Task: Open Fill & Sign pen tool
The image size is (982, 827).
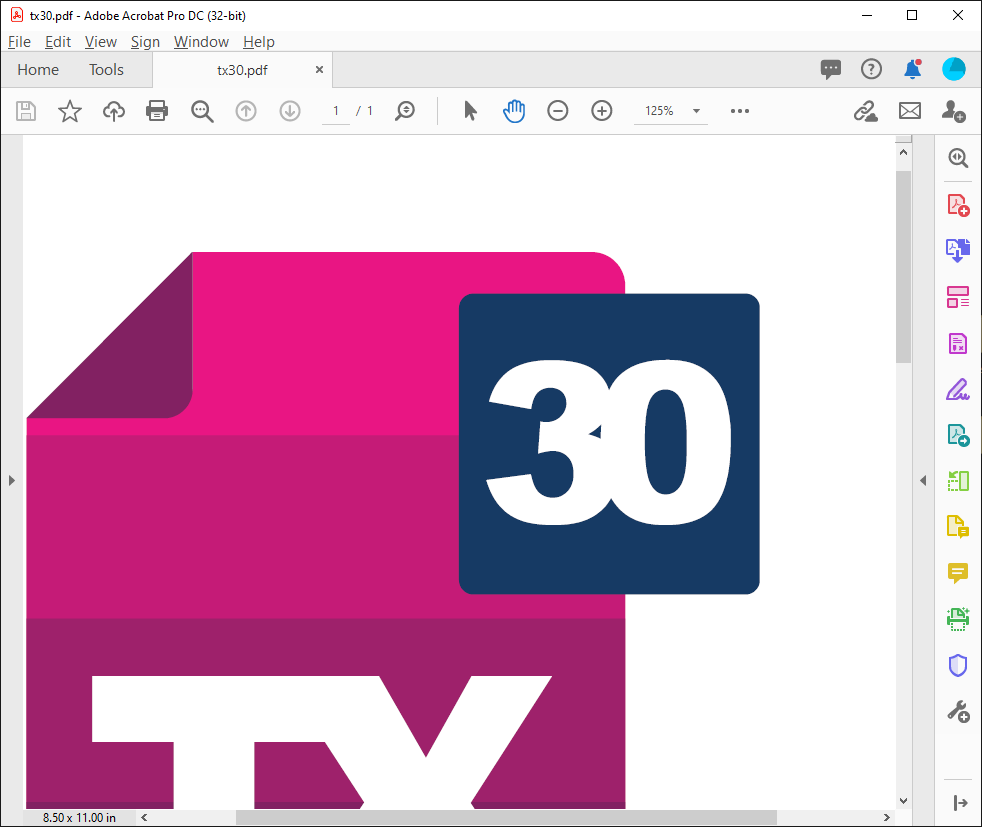Action: tap(958, 389)
